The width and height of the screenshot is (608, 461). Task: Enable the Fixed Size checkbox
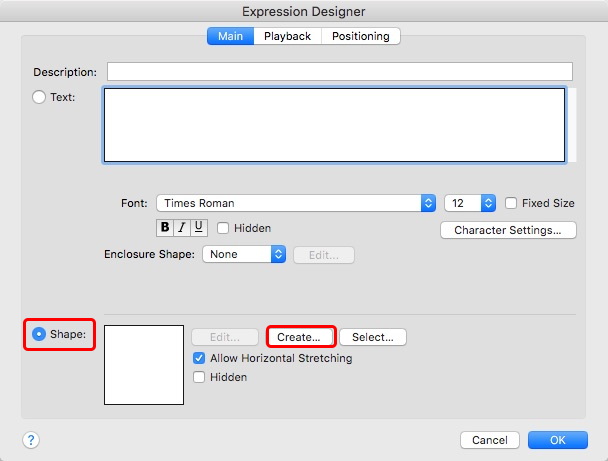pyautogui.click(x=512, y=203)
